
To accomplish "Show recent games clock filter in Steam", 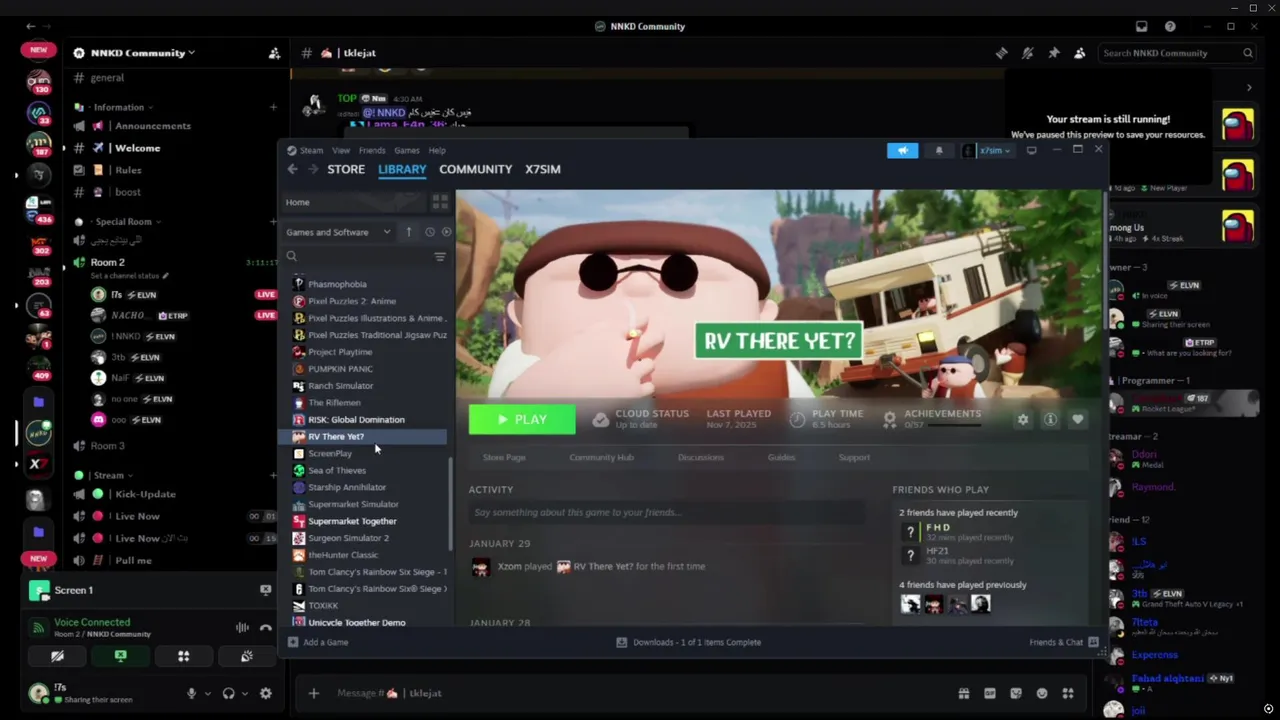I will 430,232.
